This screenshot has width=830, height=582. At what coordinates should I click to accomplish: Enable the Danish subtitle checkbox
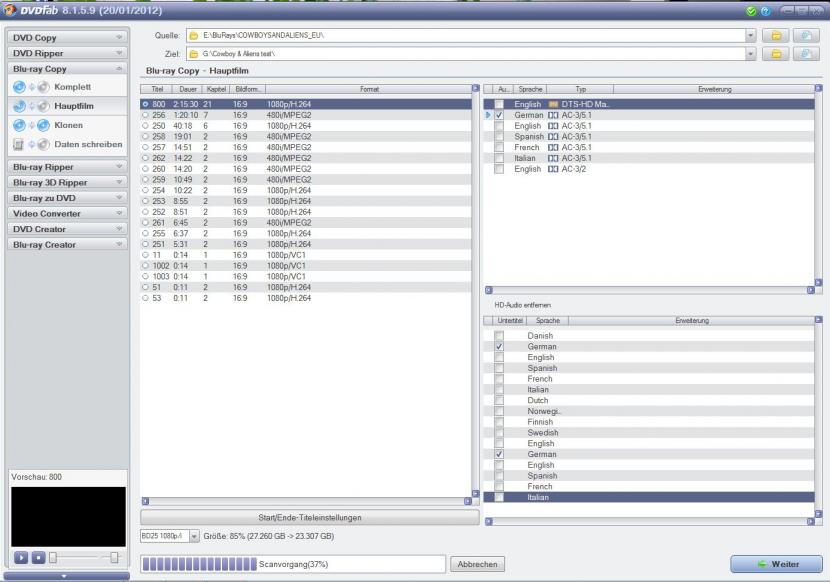tap(499, 336)
